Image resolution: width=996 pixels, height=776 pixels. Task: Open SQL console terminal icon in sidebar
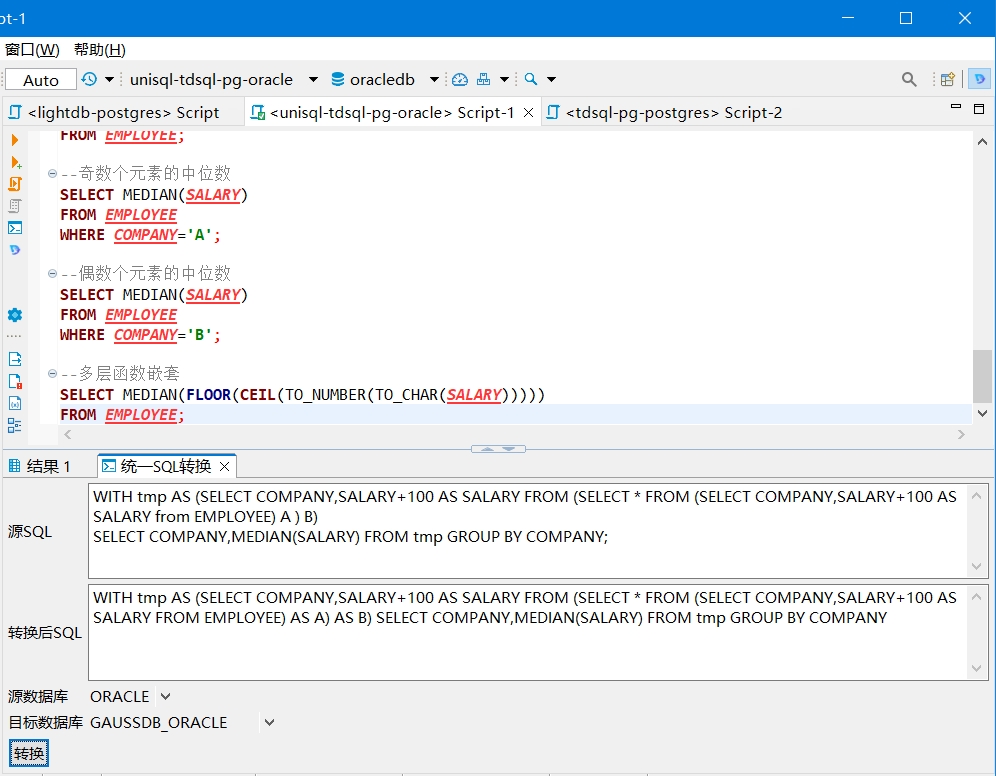coord(15,228)
